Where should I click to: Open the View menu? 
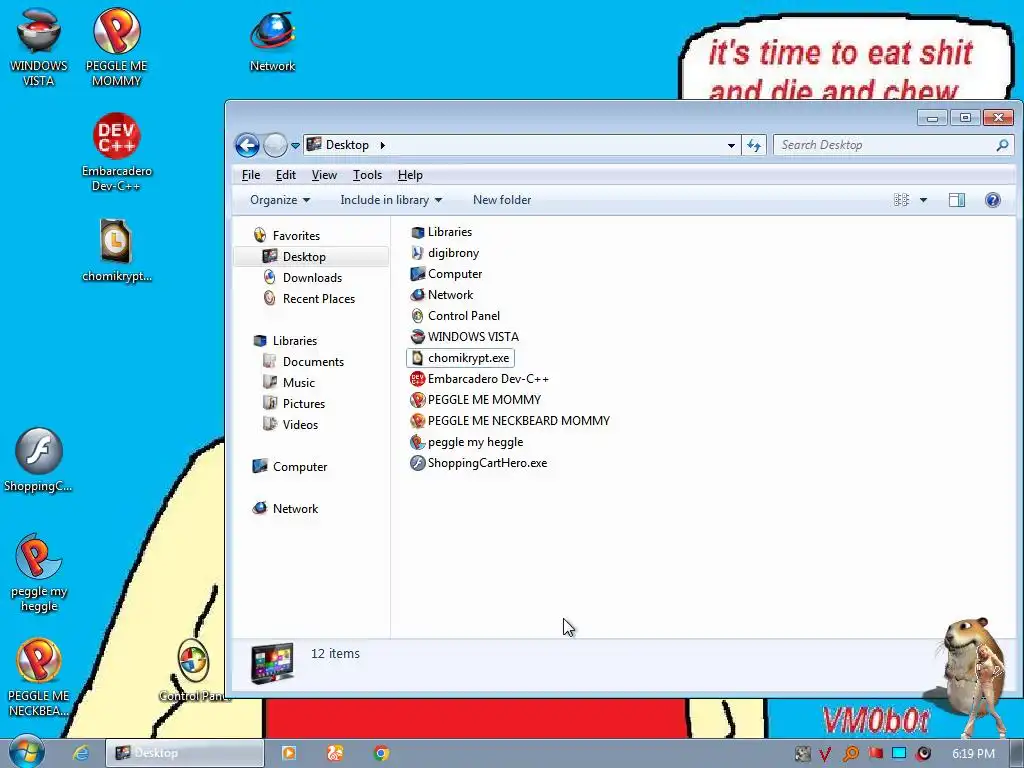click(324, 175)
